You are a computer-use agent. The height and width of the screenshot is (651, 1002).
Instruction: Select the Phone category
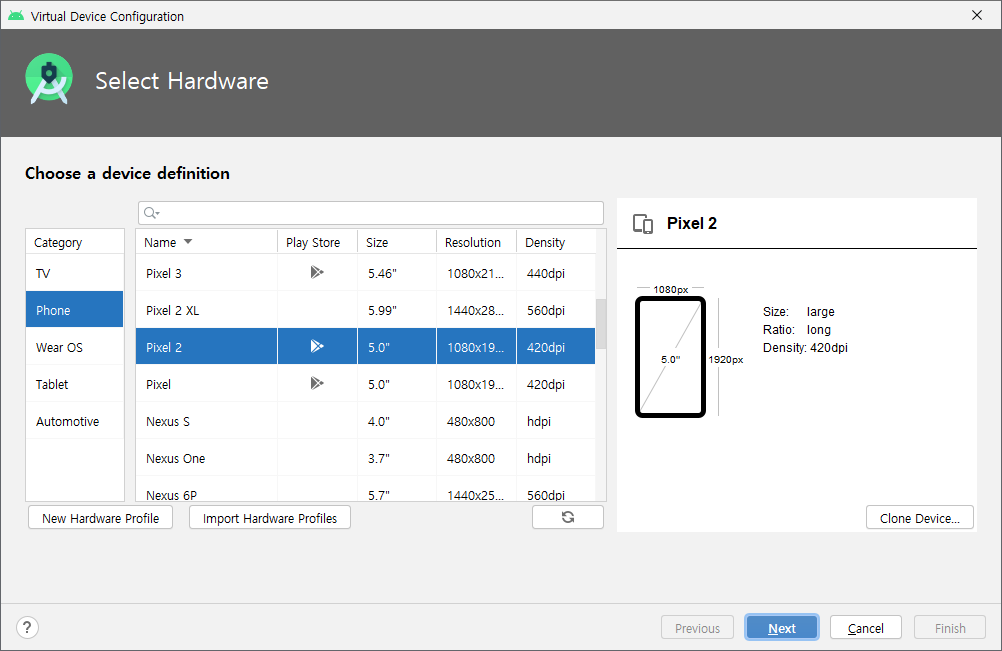click(x=75, y=310)
